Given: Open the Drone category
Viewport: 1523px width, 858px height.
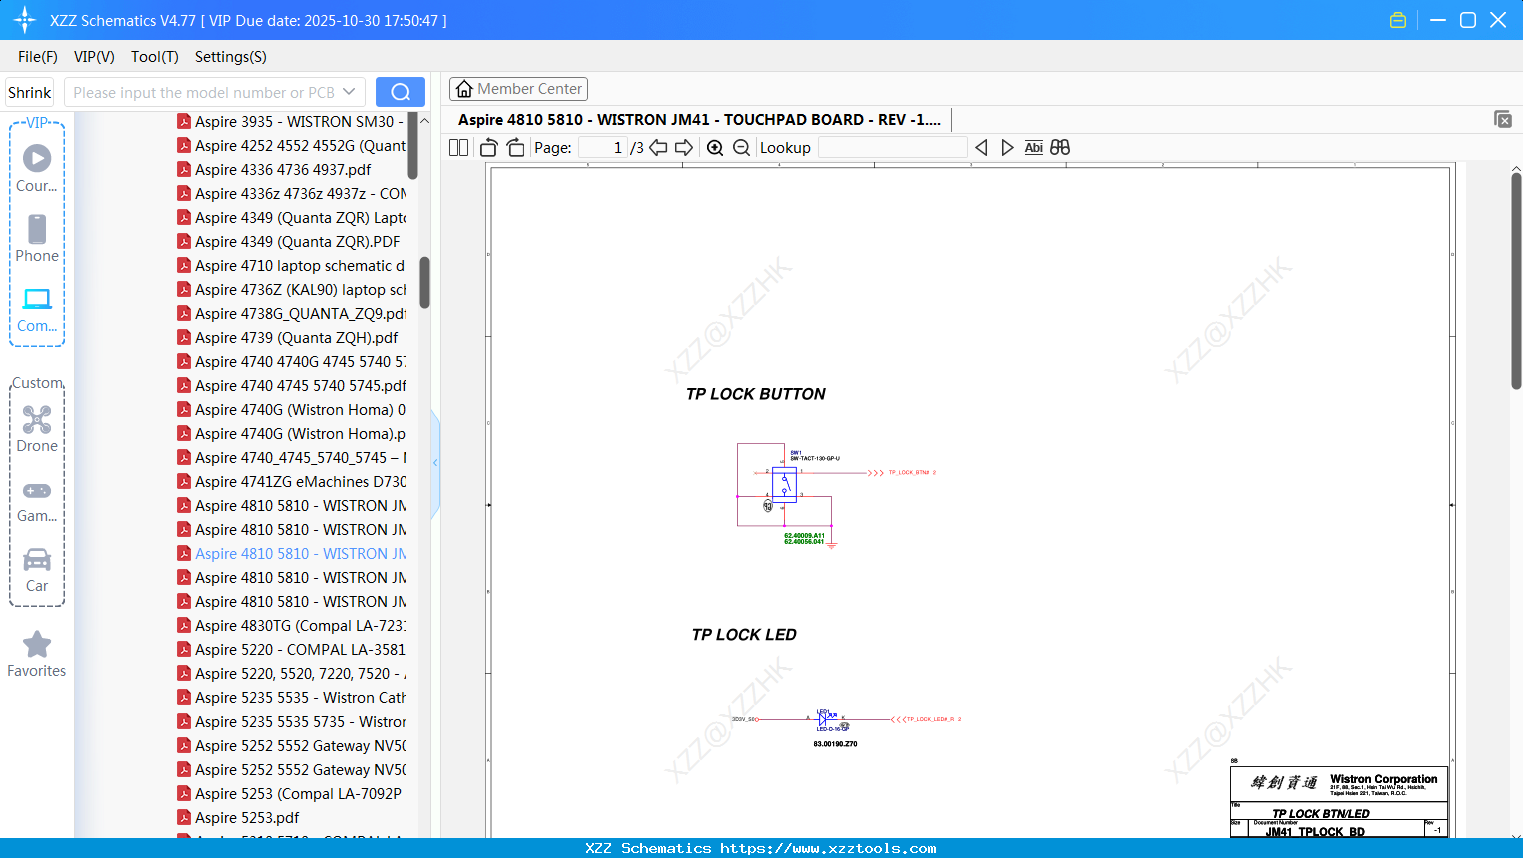Looking at the screenshot, I should (37, 429).
